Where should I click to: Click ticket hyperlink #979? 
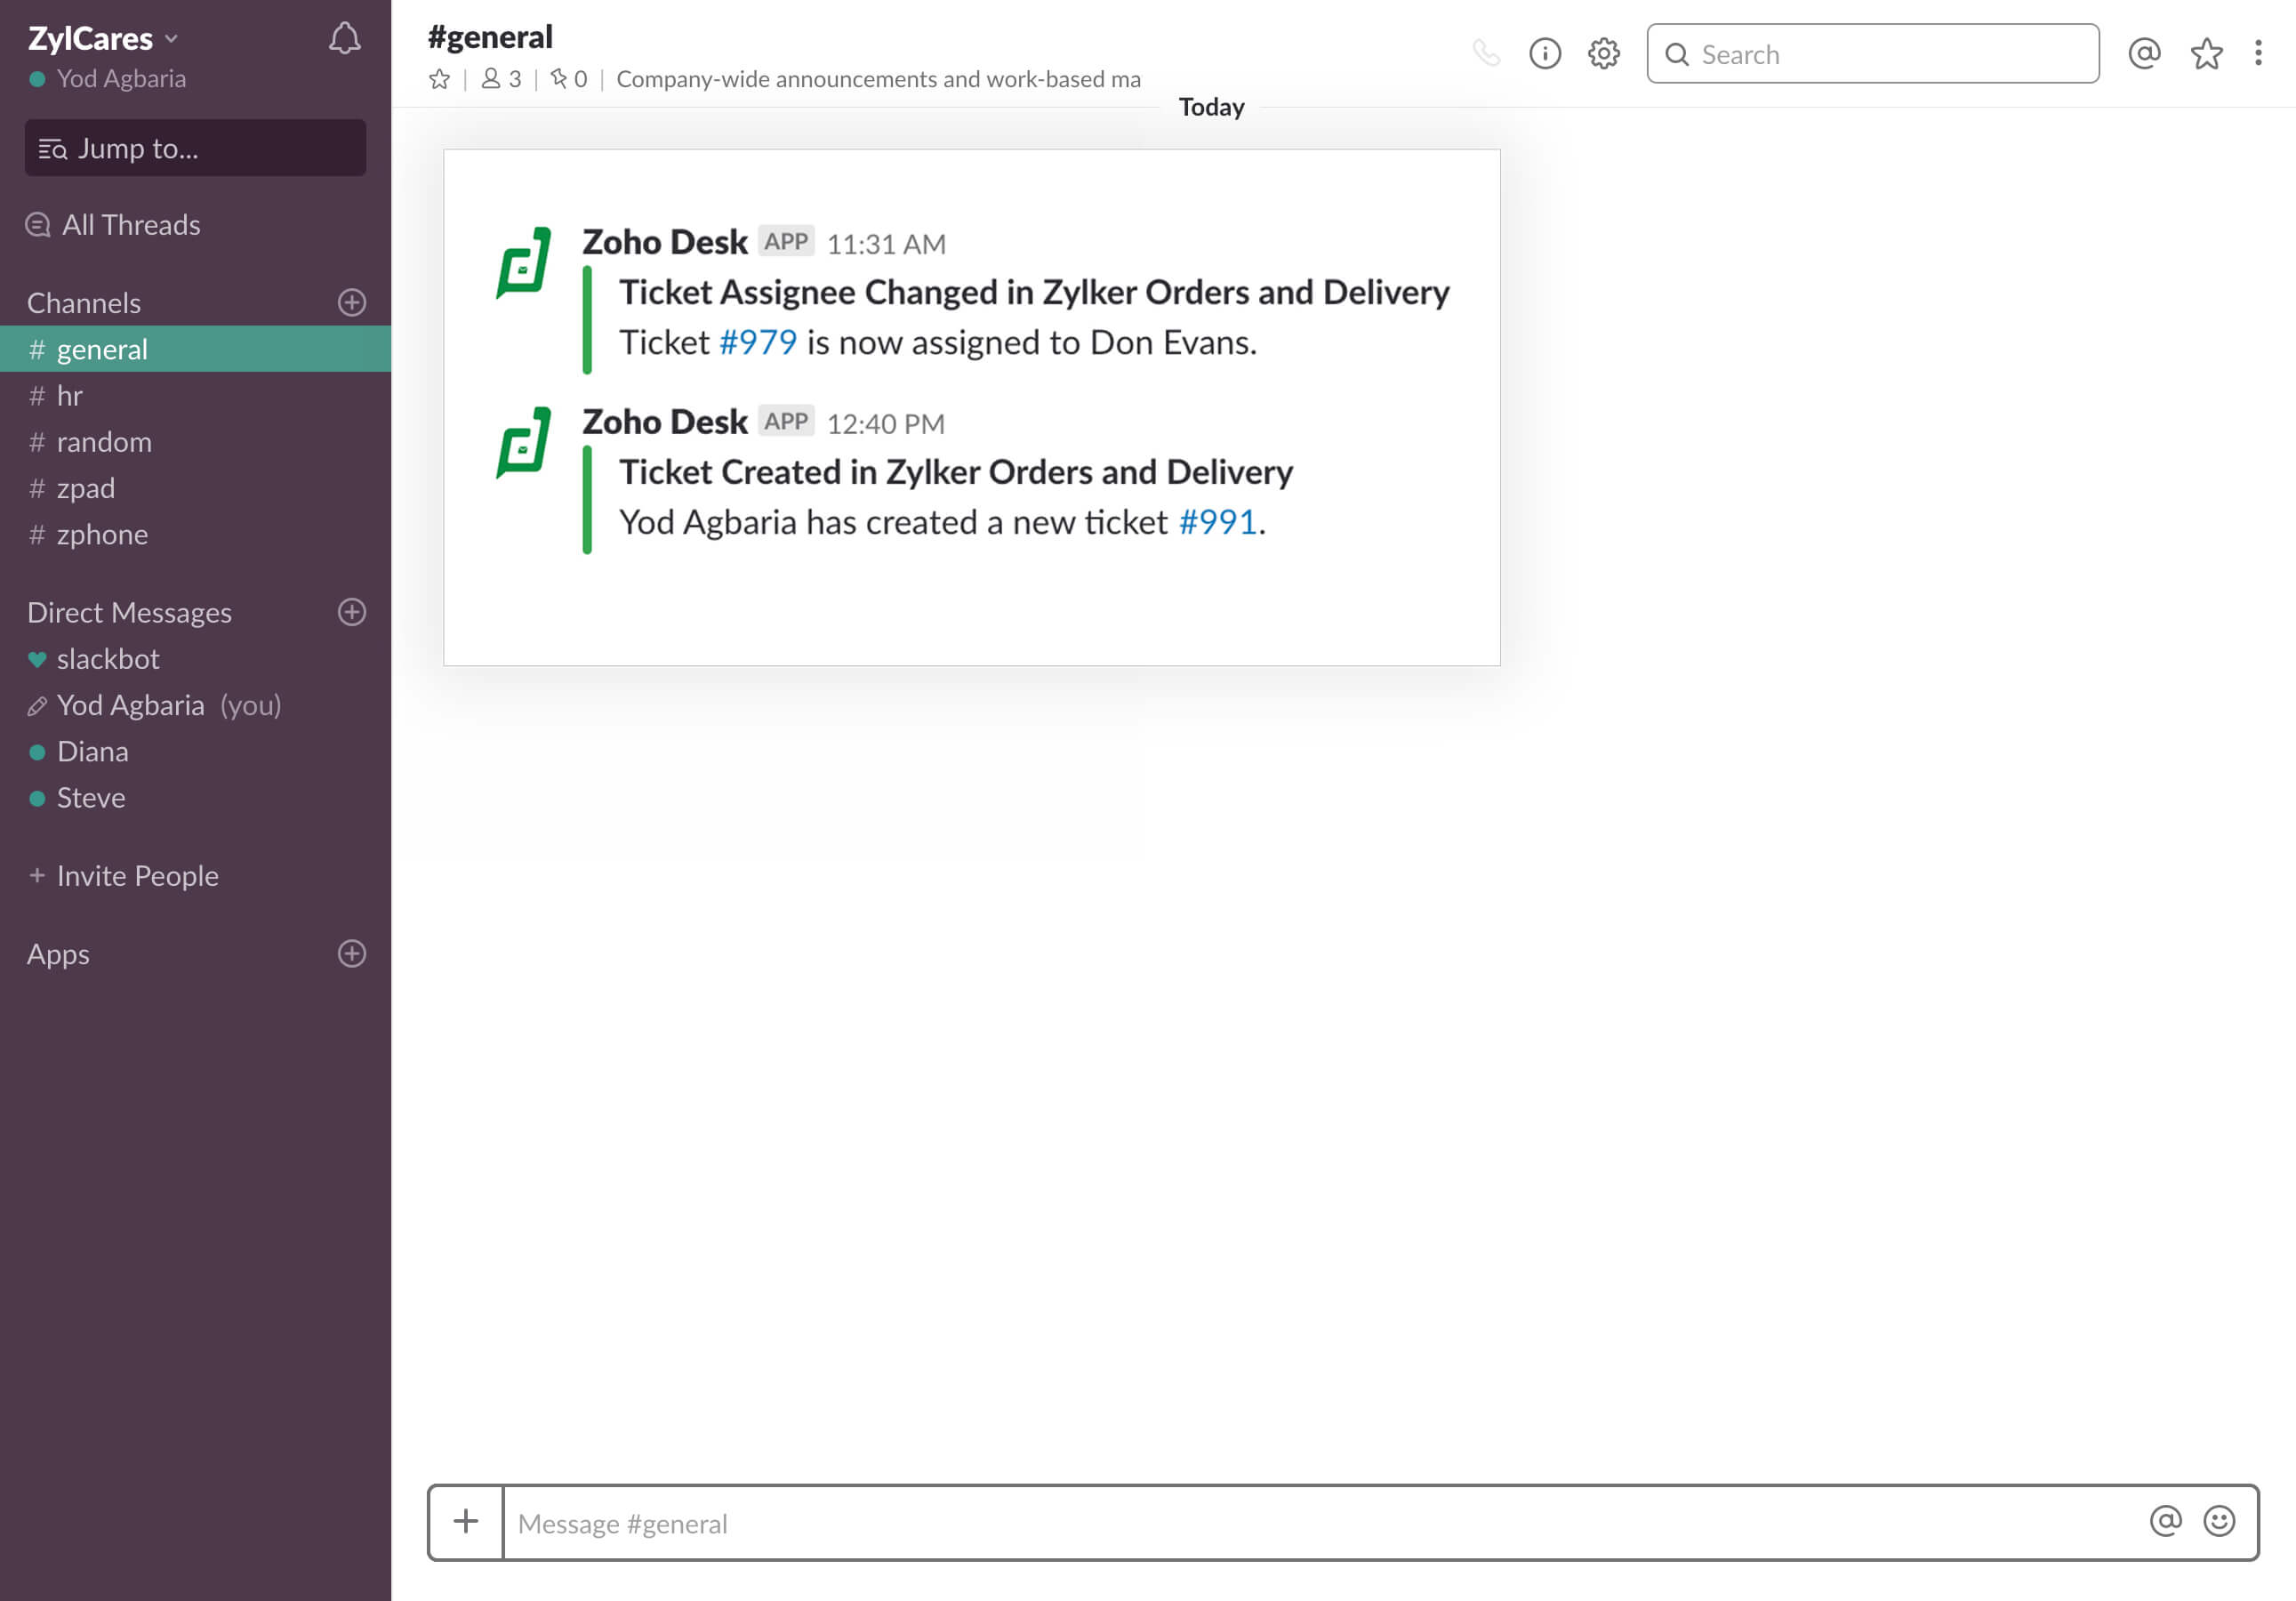point(759,342)
